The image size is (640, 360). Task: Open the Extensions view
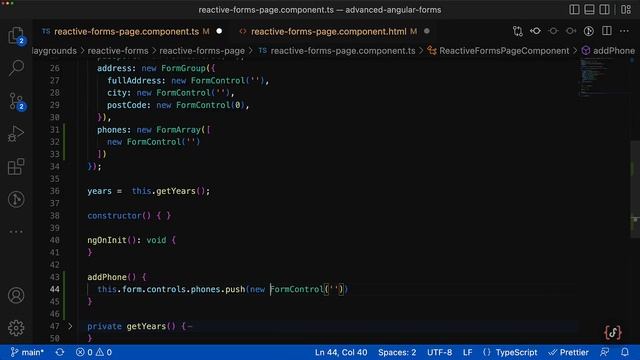click(16, 167)
